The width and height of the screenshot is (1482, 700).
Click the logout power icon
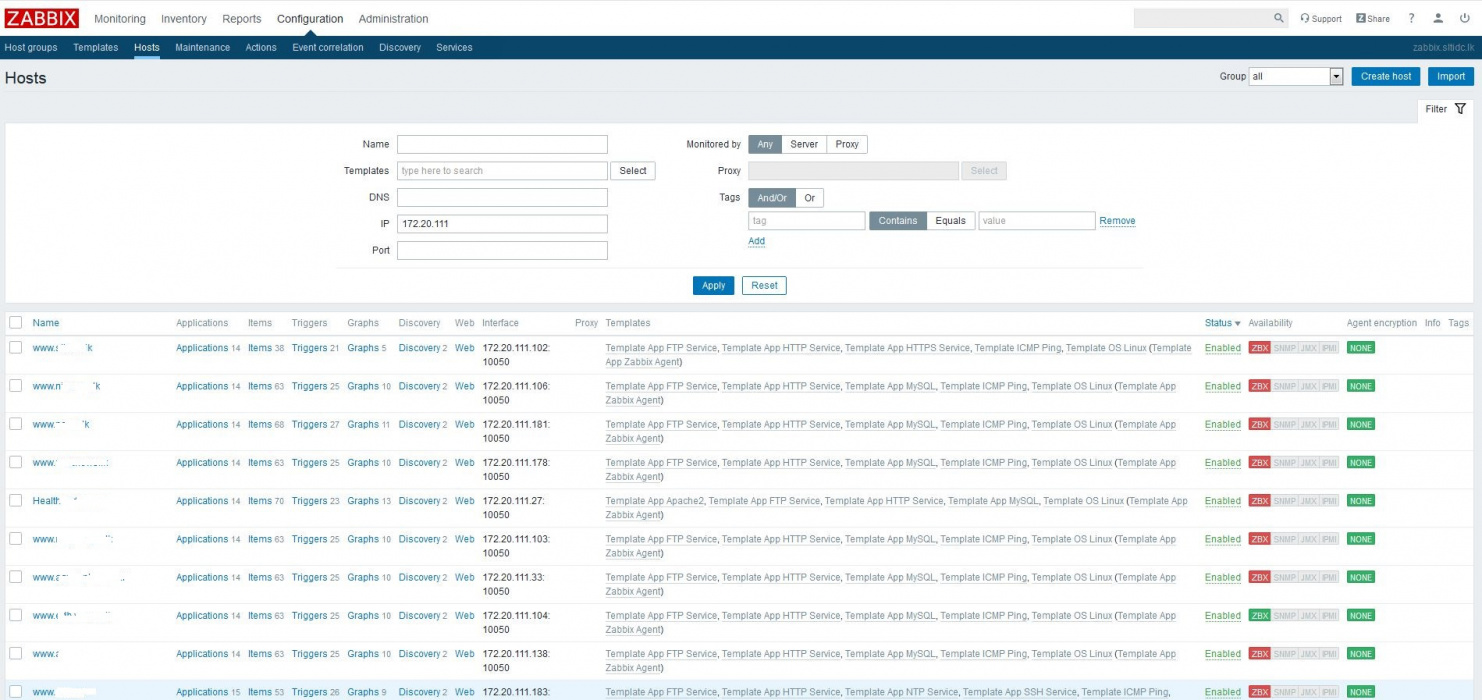(1465, 18)
